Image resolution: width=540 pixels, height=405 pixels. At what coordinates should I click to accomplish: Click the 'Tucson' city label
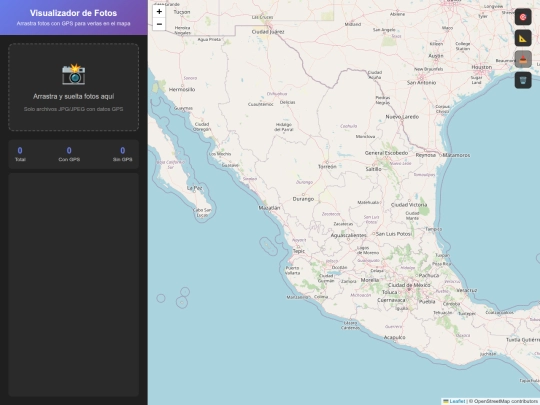coord(182,12)
